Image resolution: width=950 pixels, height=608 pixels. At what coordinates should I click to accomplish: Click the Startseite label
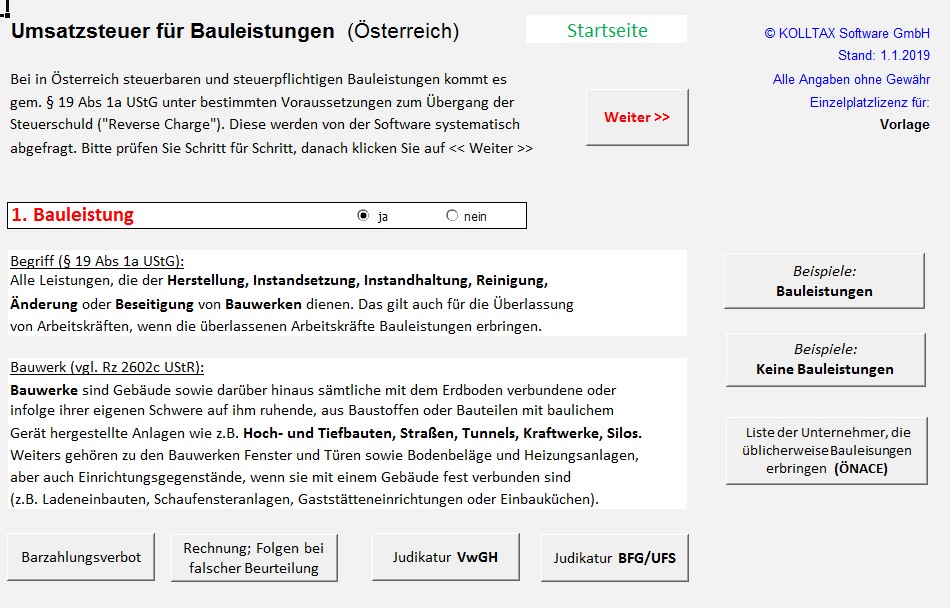click(x=606, y=30)
